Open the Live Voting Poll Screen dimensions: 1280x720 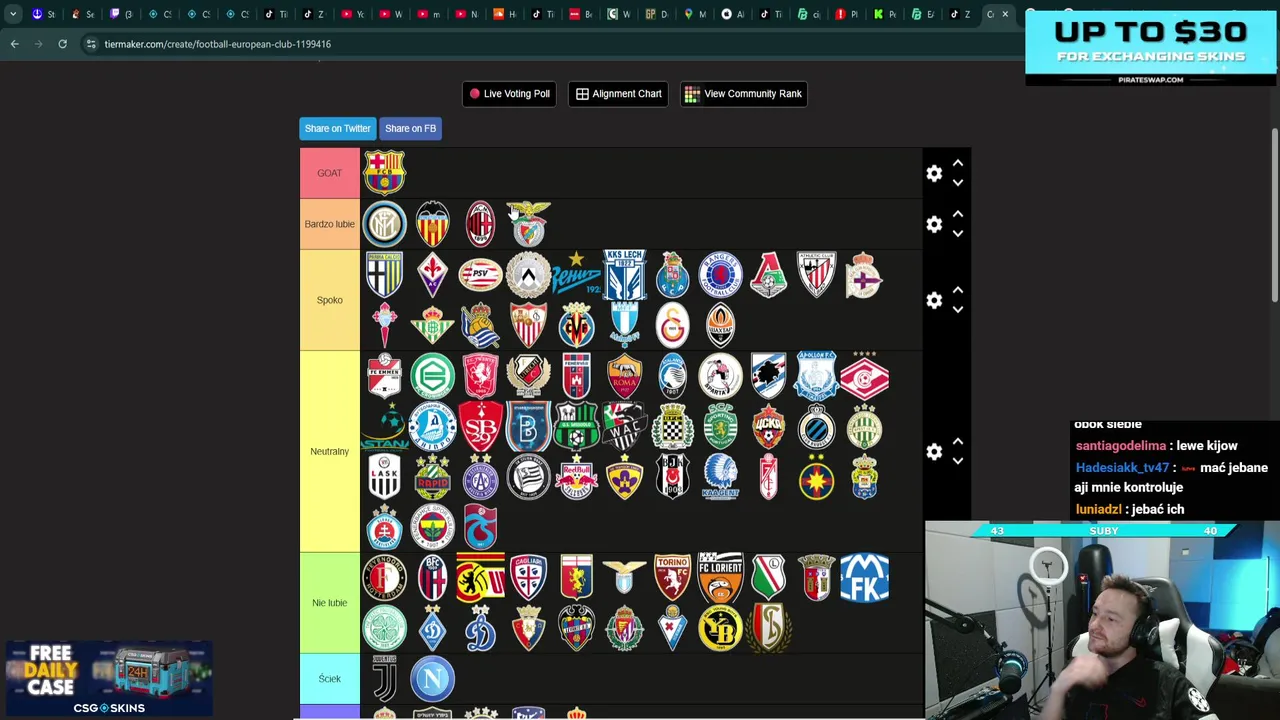pos(509,94)
